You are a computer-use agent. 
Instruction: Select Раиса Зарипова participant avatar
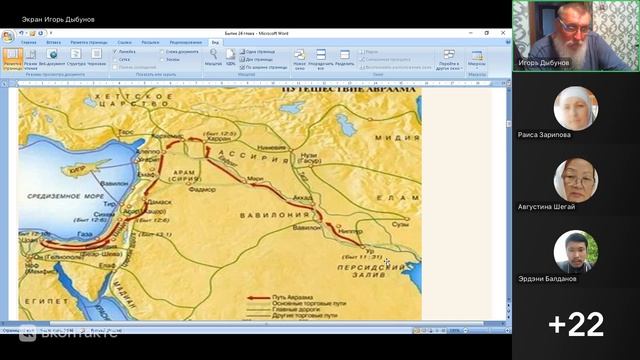(576, 108)
